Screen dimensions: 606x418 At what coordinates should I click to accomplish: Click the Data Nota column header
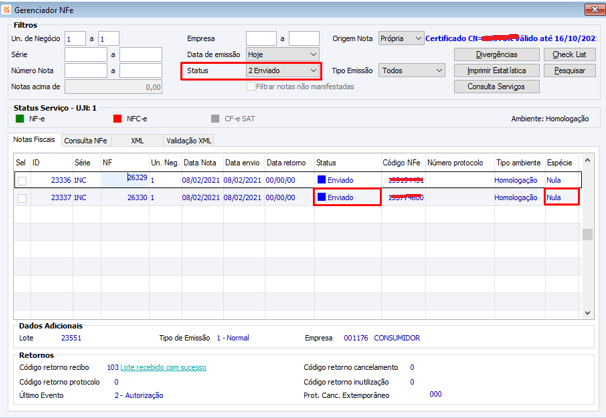[x=200, y=163]
